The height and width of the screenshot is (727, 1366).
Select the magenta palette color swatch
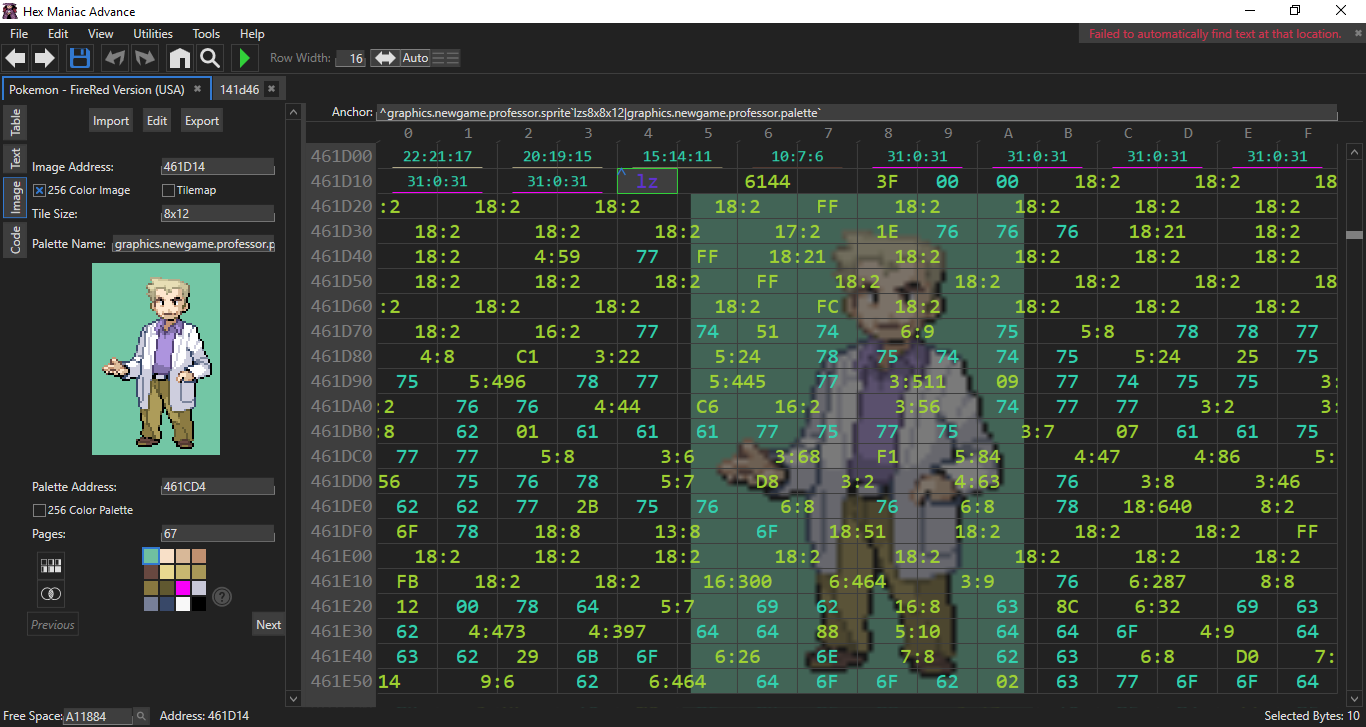(x=183, y=588)
